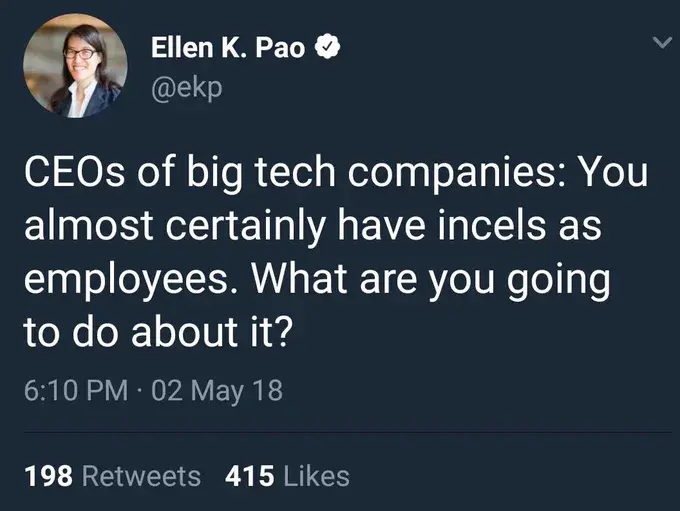The image size is (680, 511).
Task: View the 415 Likes list
Action: coord(288,476)
